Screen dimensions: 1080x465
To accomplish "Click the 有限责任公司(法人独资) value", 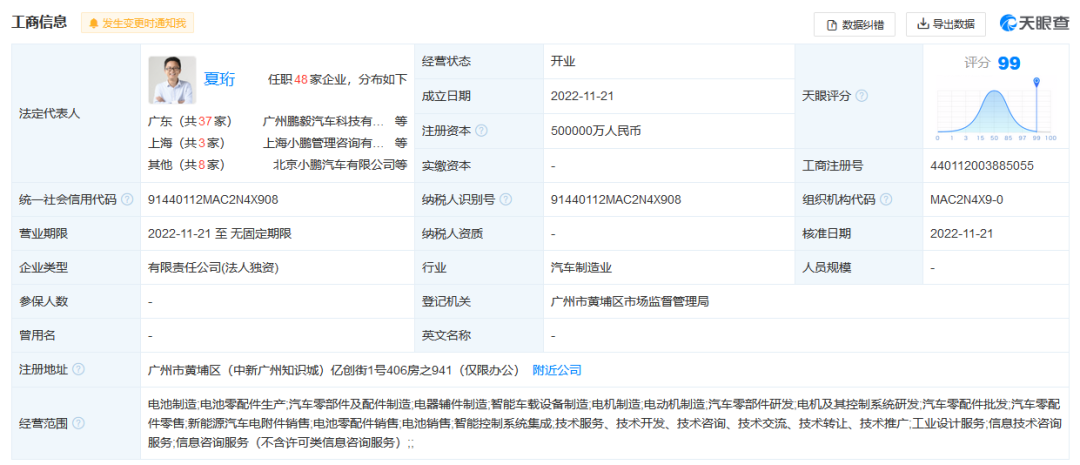I will (x=214, y=267).
